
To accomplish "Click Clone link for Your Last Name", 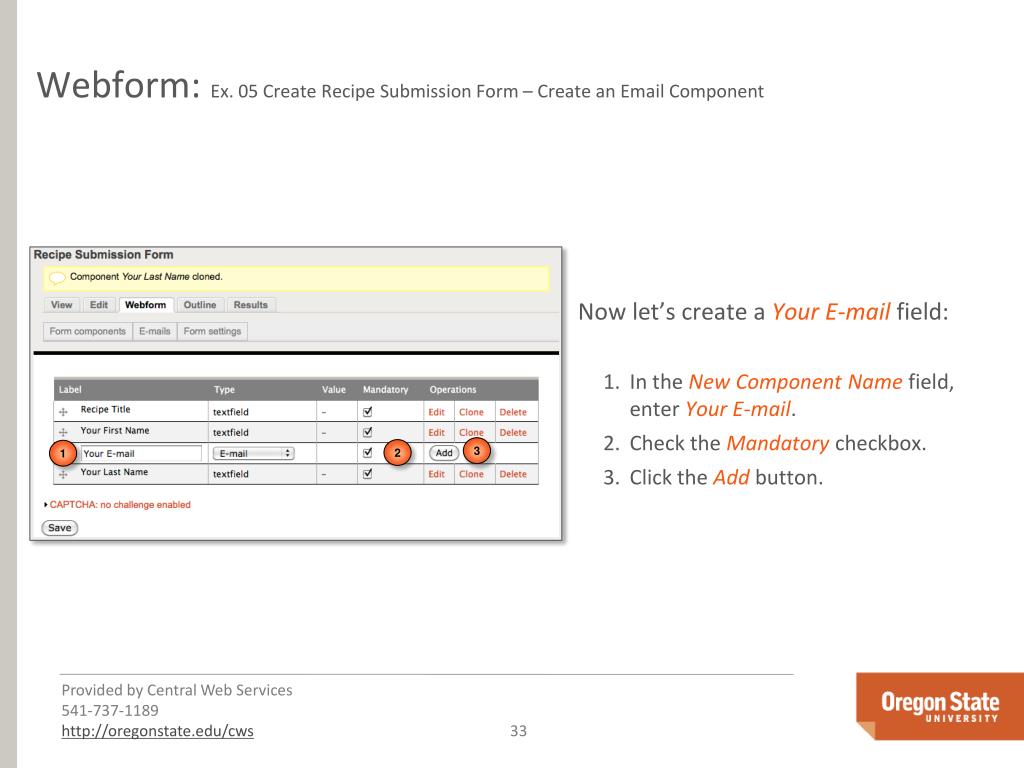I will (x=471, y=474).
